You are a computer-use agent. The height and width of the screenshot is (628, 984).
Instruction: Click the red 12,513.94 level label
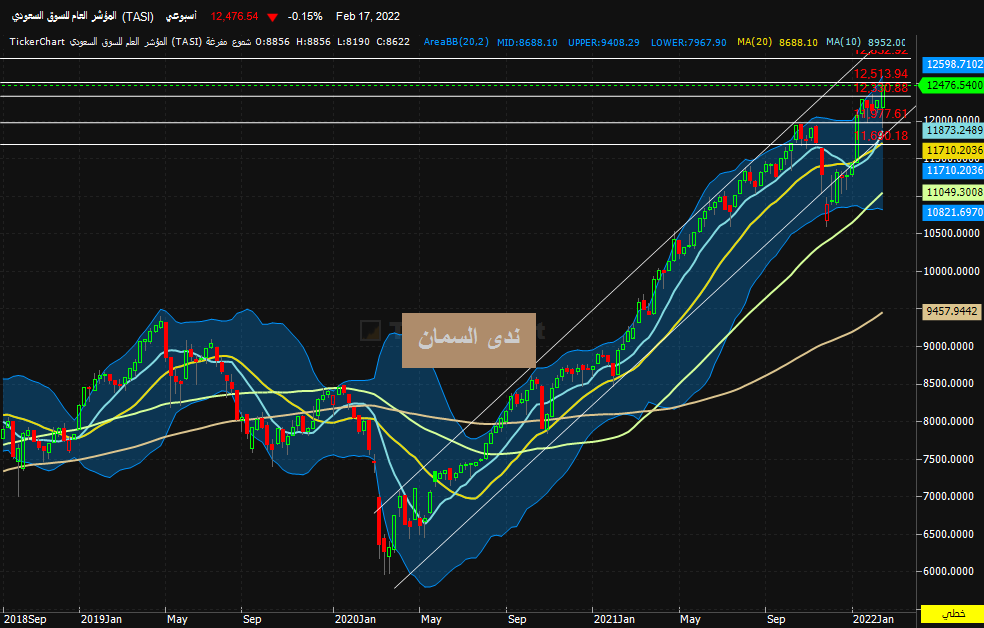[x=880, y=74]
